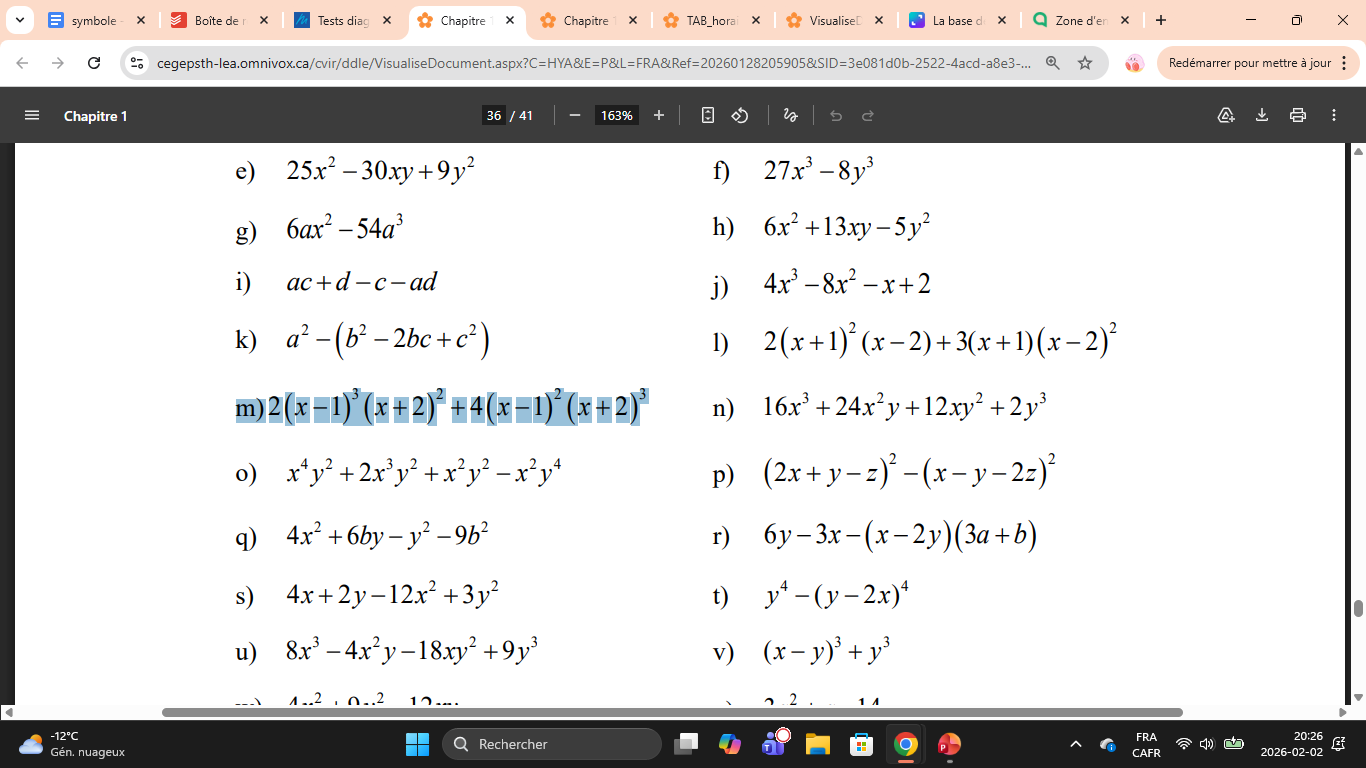
Task: Click the zoom percentage field
Action: [x=616, y=115]
